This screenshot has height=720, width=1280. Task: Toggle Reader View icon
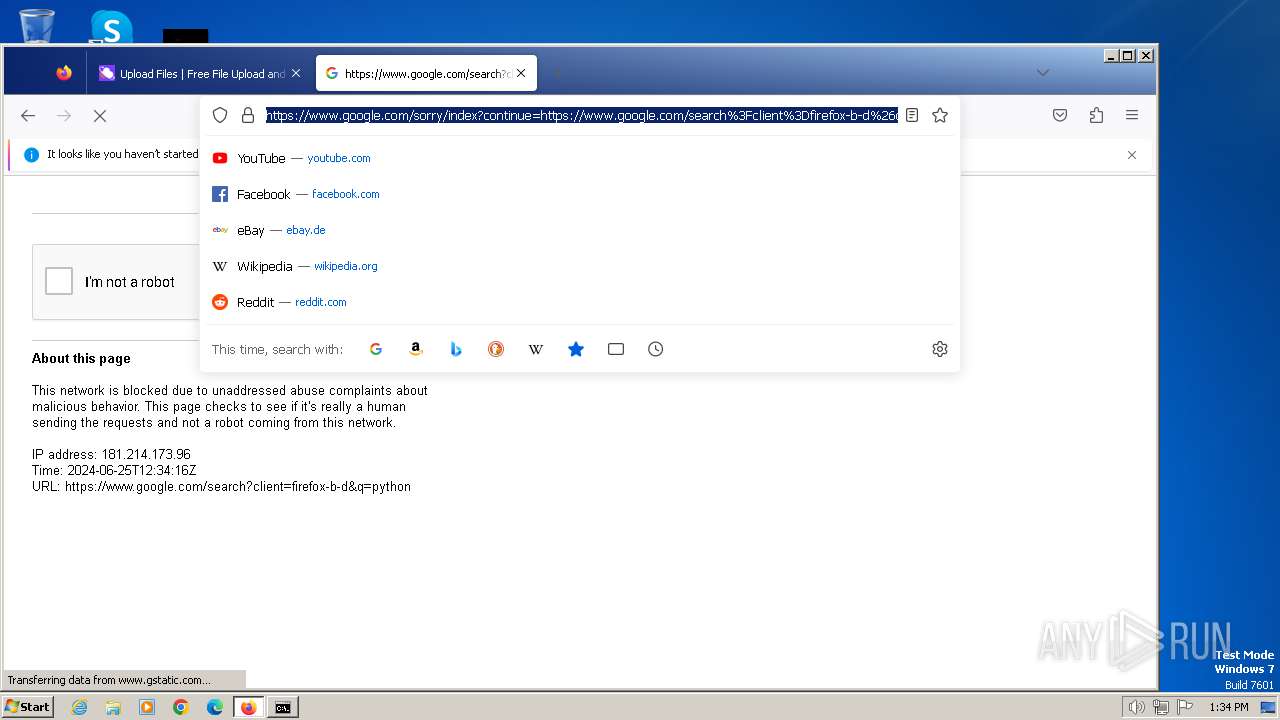pos(912,116)
